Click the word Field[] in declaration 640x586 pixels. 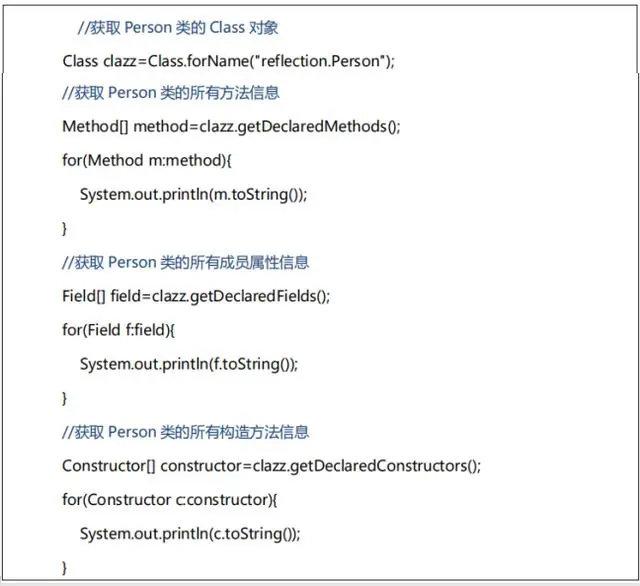pyautogui.click(x=84, y=296)
